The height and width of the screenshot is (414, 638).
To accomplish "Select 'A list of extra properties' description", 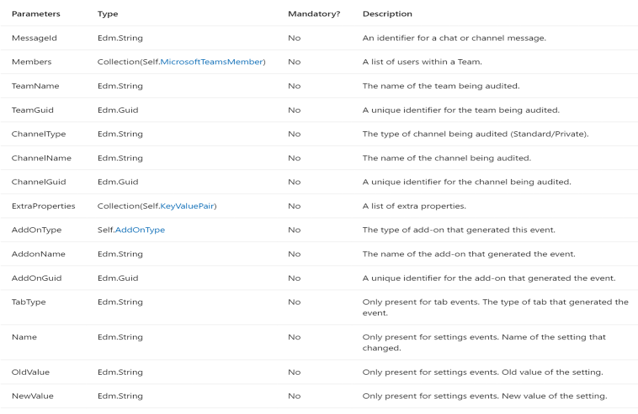I will [414, 206].
